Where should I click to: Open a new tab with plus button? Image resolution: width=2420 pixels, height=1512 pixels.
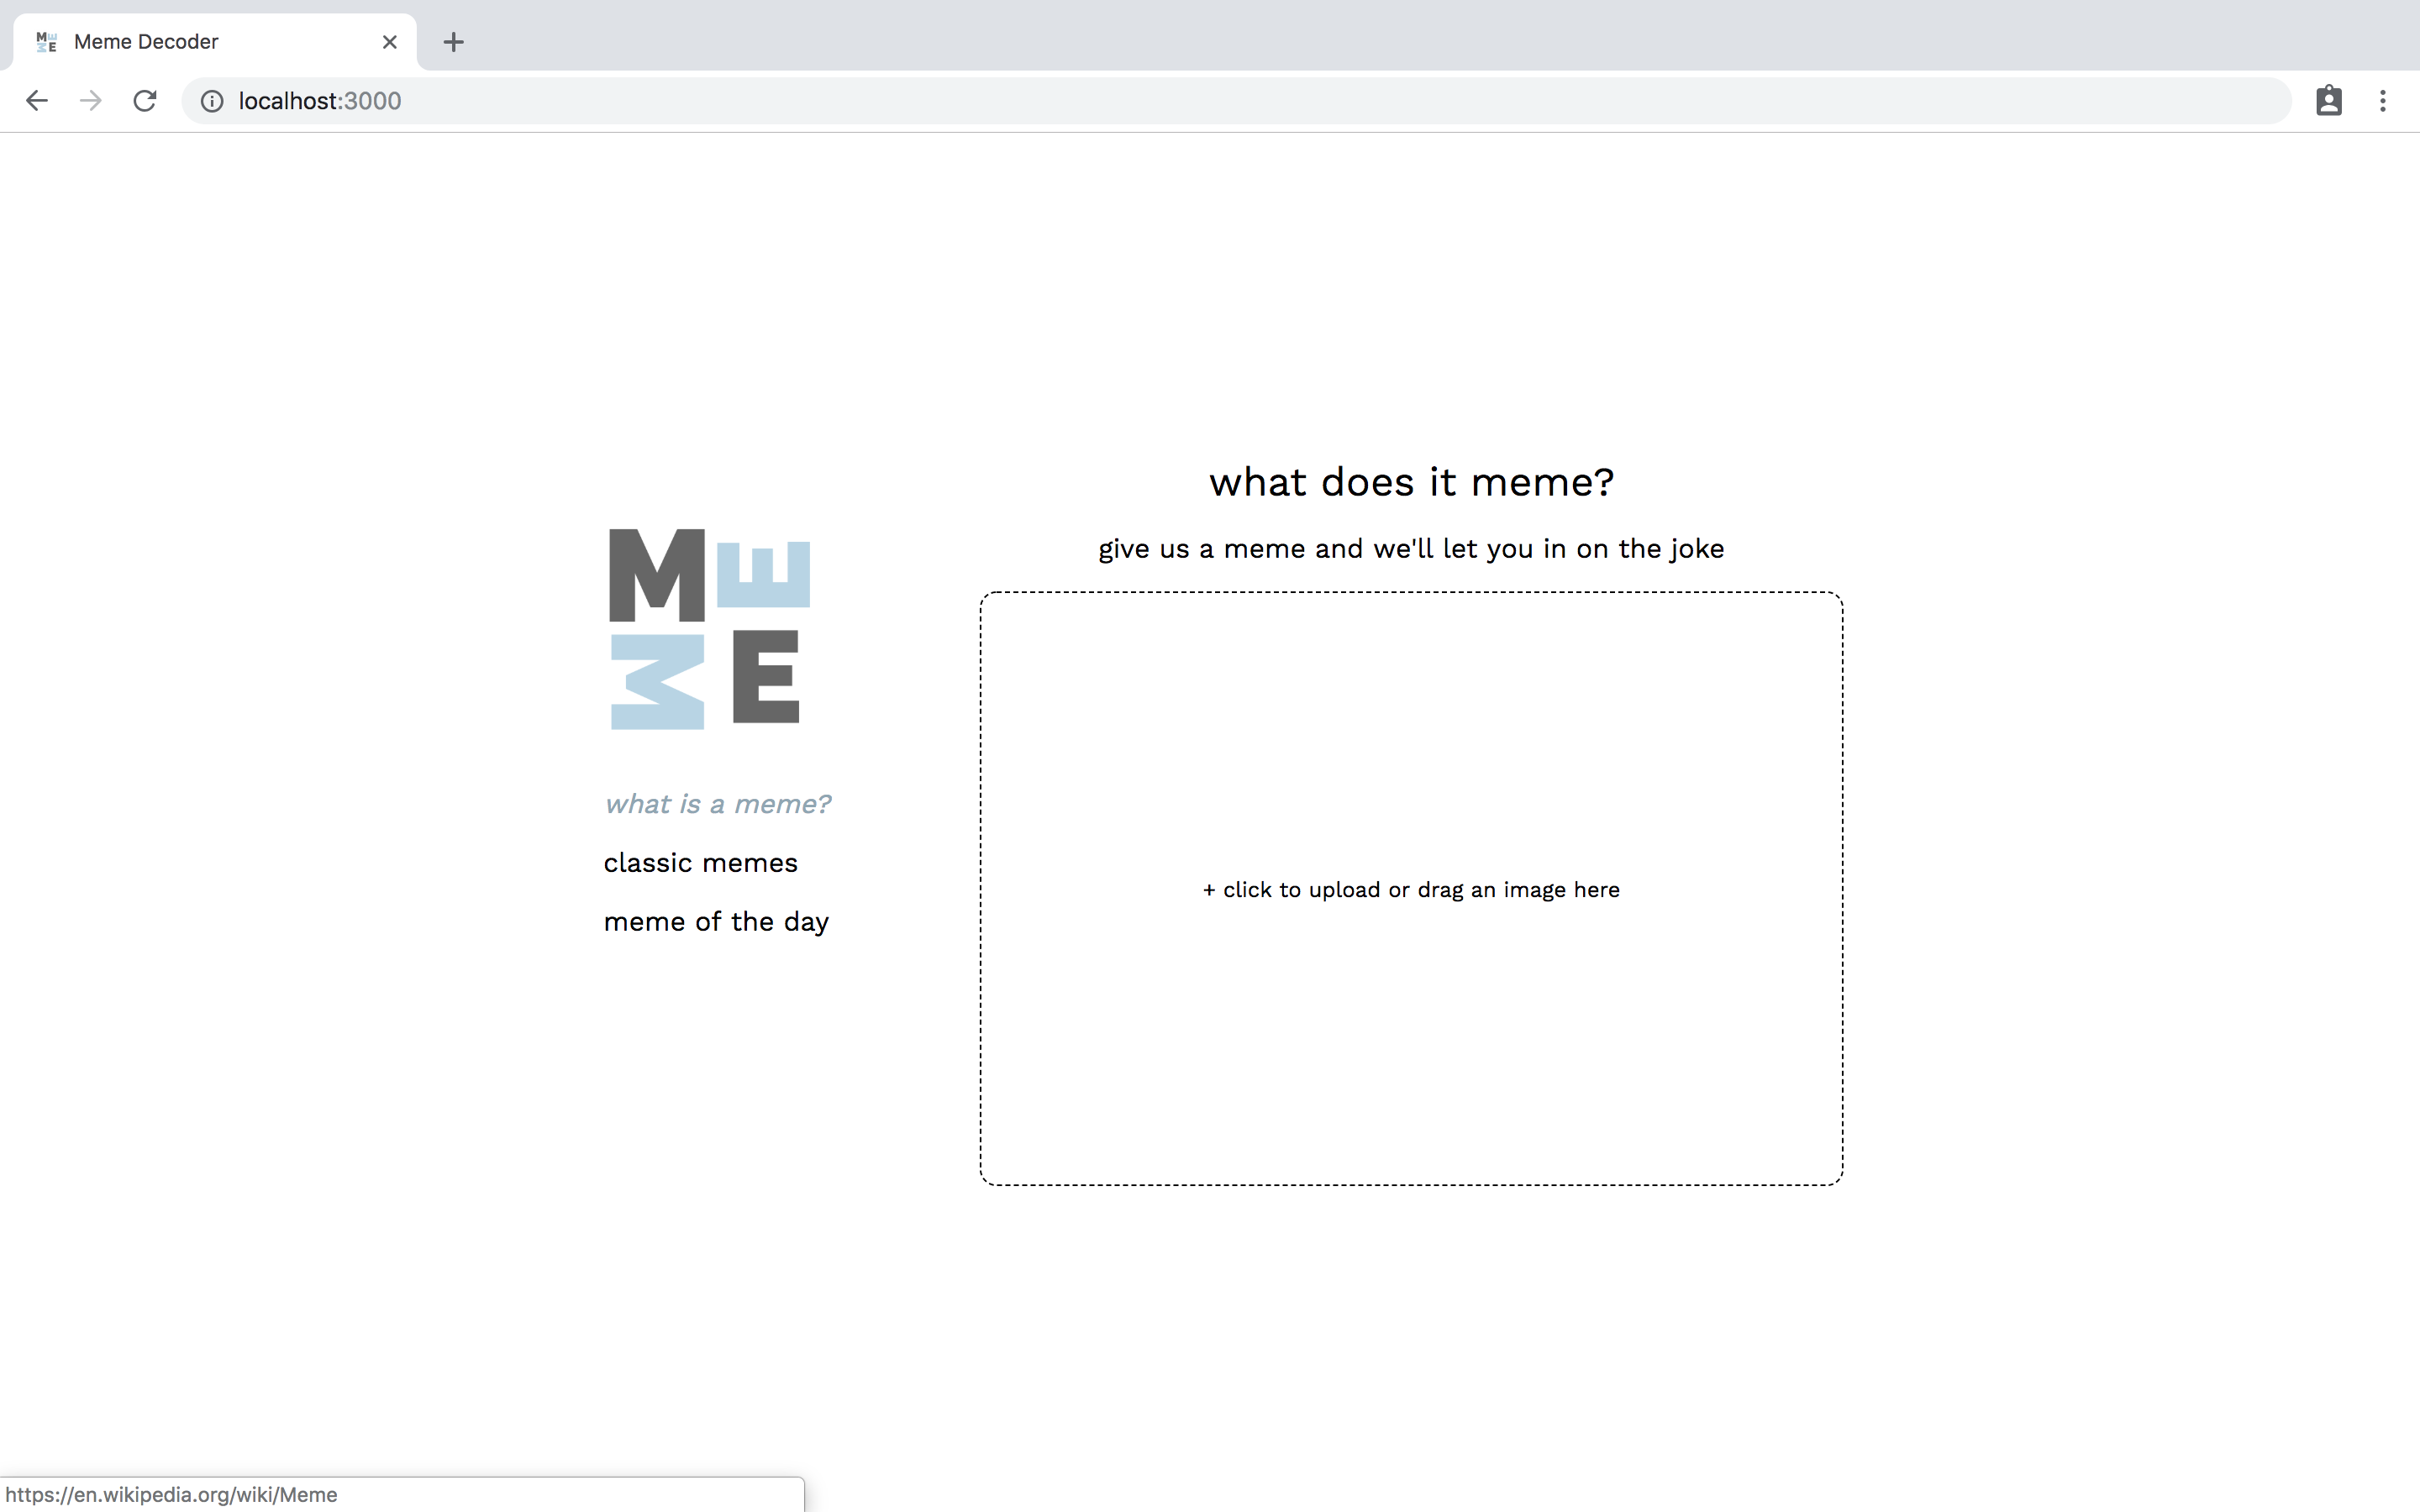point(453,42)
